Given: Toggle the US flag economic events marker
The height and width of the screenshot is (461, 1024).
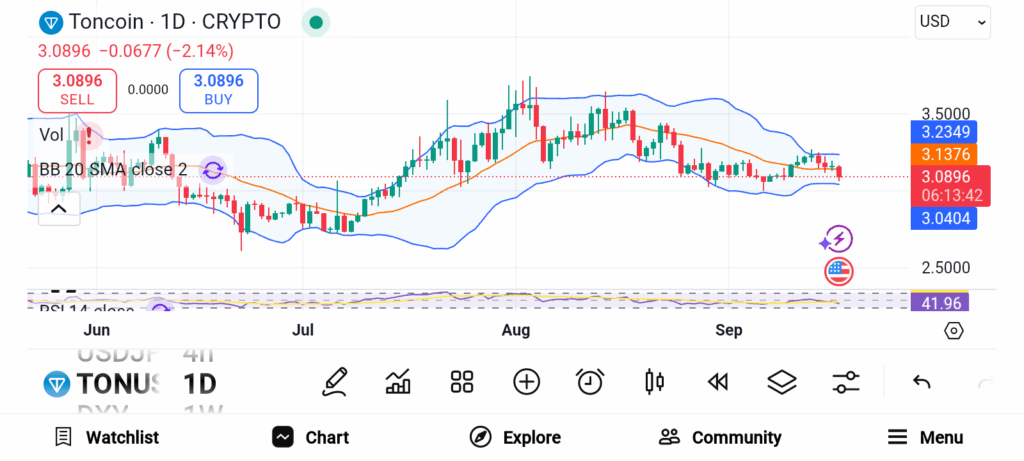Looking at the screenshot, I should pos(838,270).
